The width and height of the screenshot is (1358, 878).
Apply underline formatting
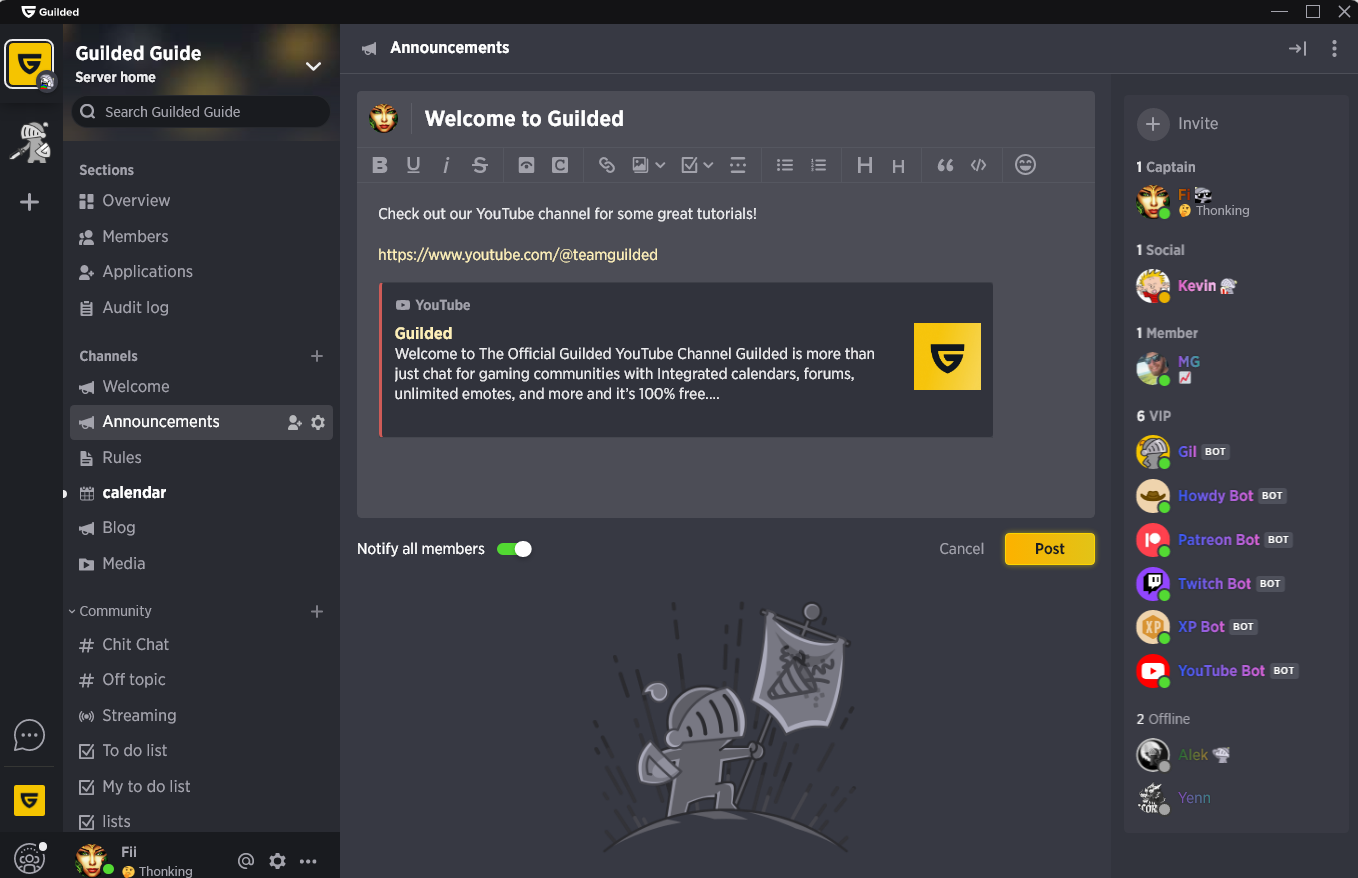[x=413, y=166]
